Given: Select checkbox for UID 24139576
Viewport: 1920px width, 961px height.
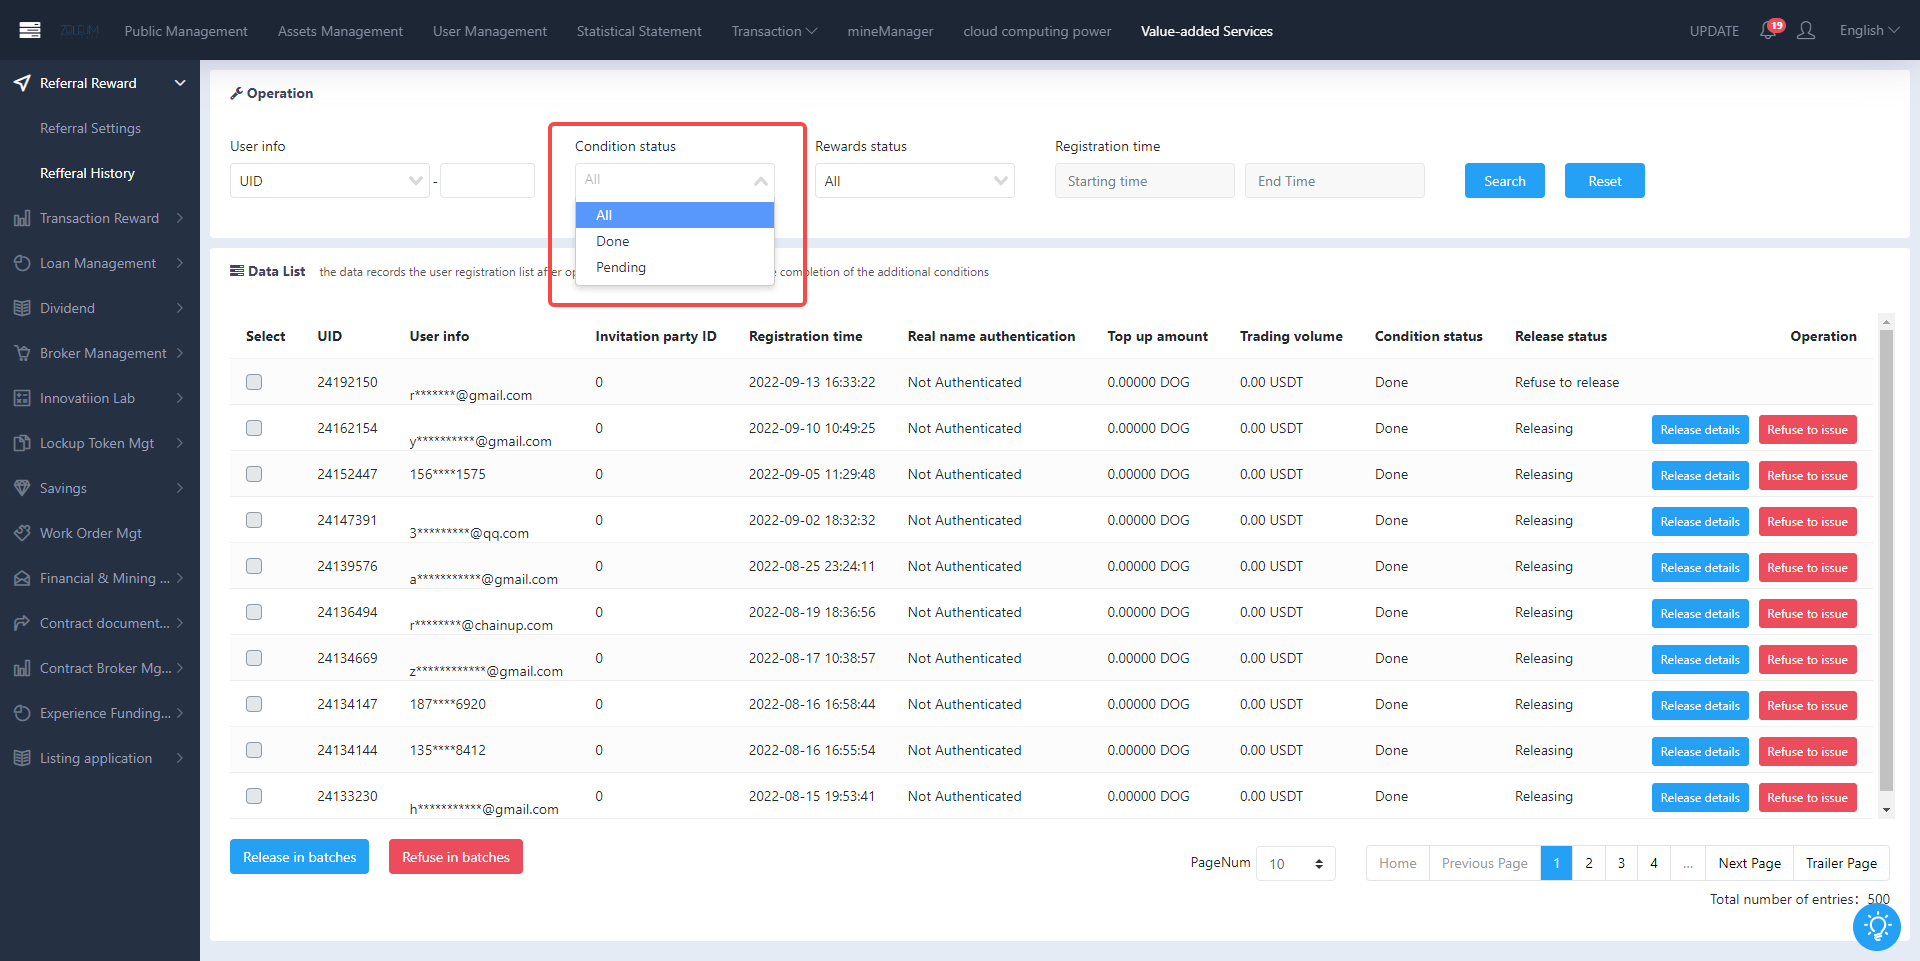Looking at the screenshot, I should click(x=254, y=566).
